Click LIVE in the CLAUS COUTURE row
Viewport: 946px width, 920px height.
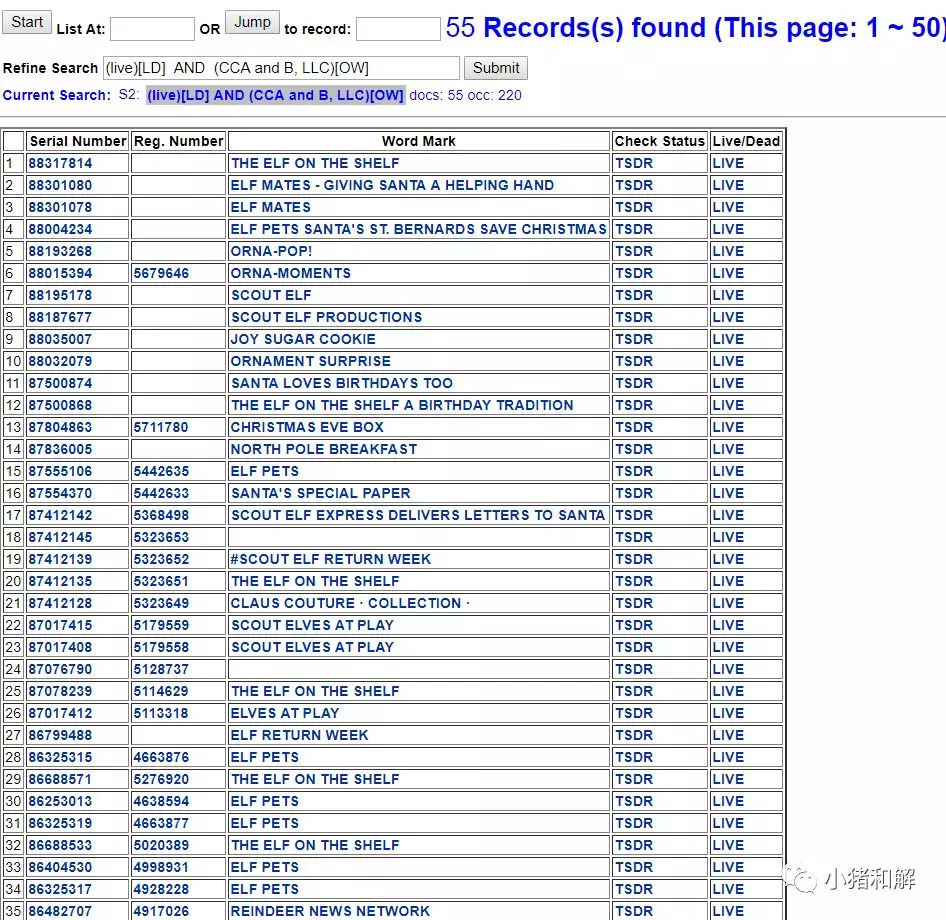pyautogui.click(x=728, y=603)
